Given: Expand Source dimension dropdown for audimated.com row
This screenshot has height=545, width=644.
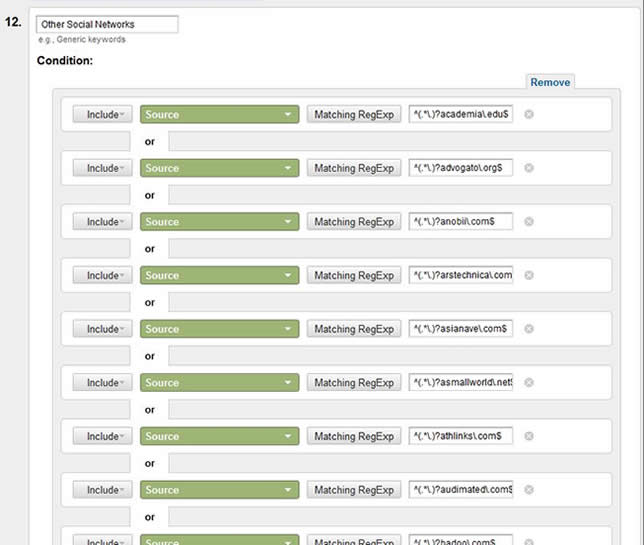Looking at the screenshot, I should click(x=219, y=490).
